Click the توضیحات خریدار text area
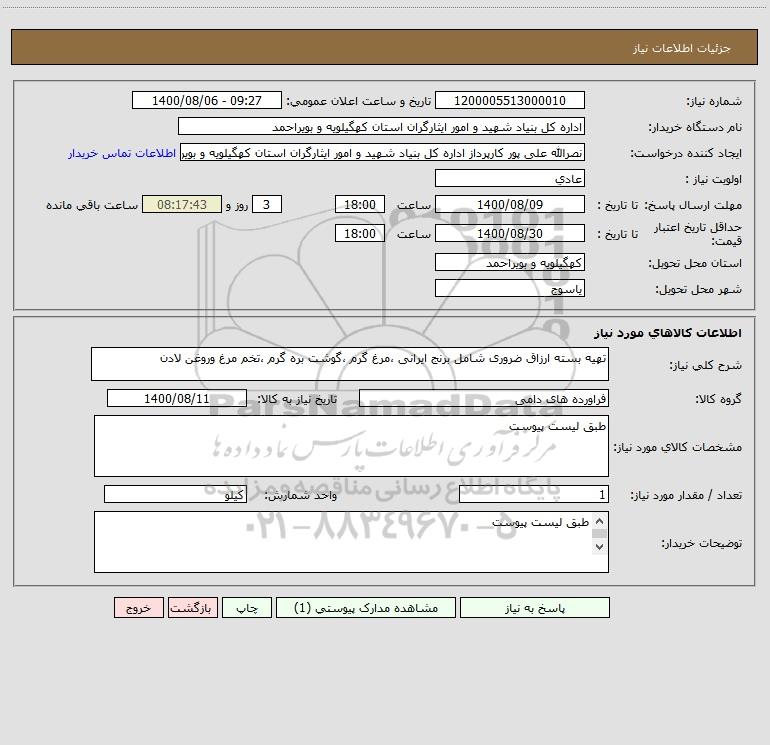770x745 pixels. pyautogui.click(x=351, y=542)
